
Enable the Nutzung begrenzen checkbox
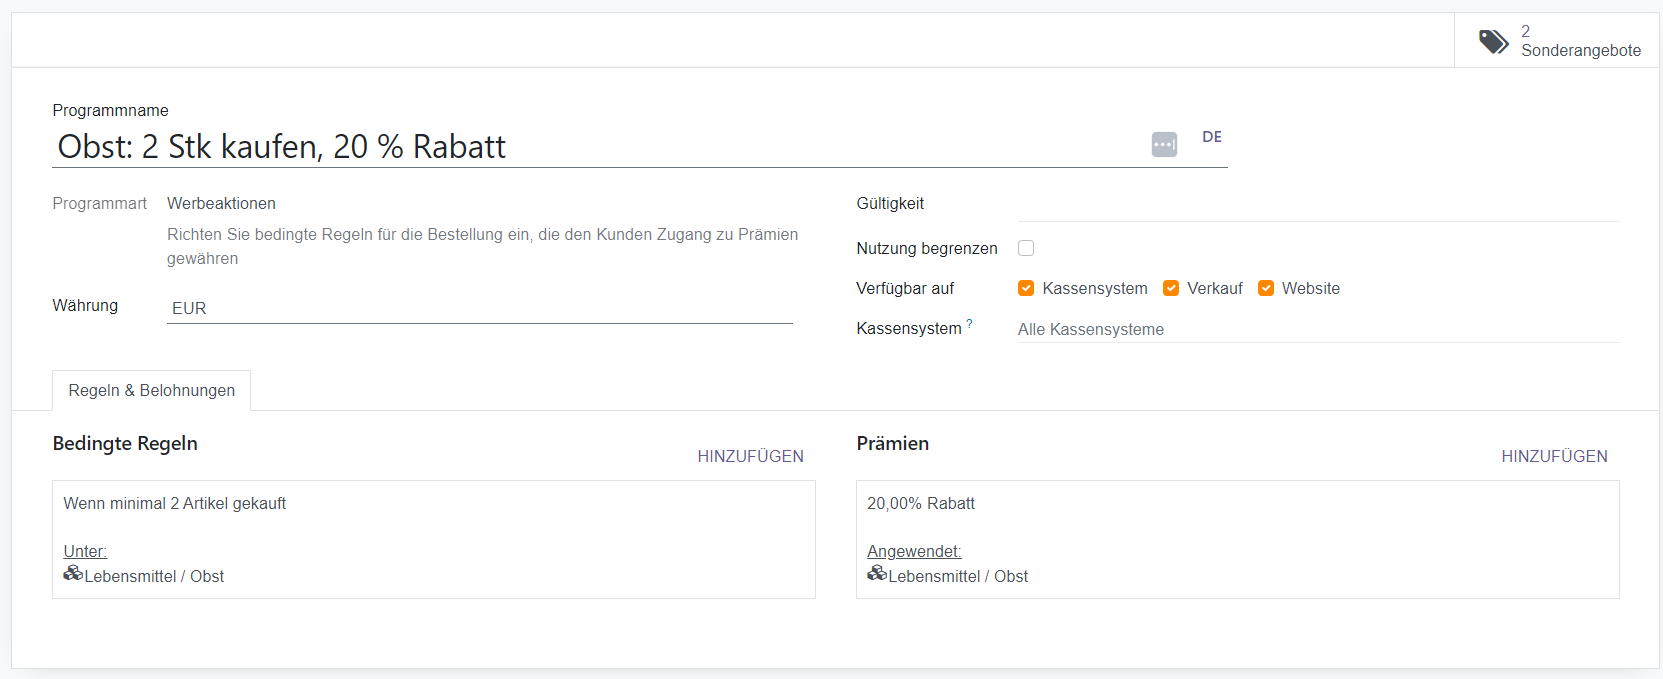[x=1026, y=248]
